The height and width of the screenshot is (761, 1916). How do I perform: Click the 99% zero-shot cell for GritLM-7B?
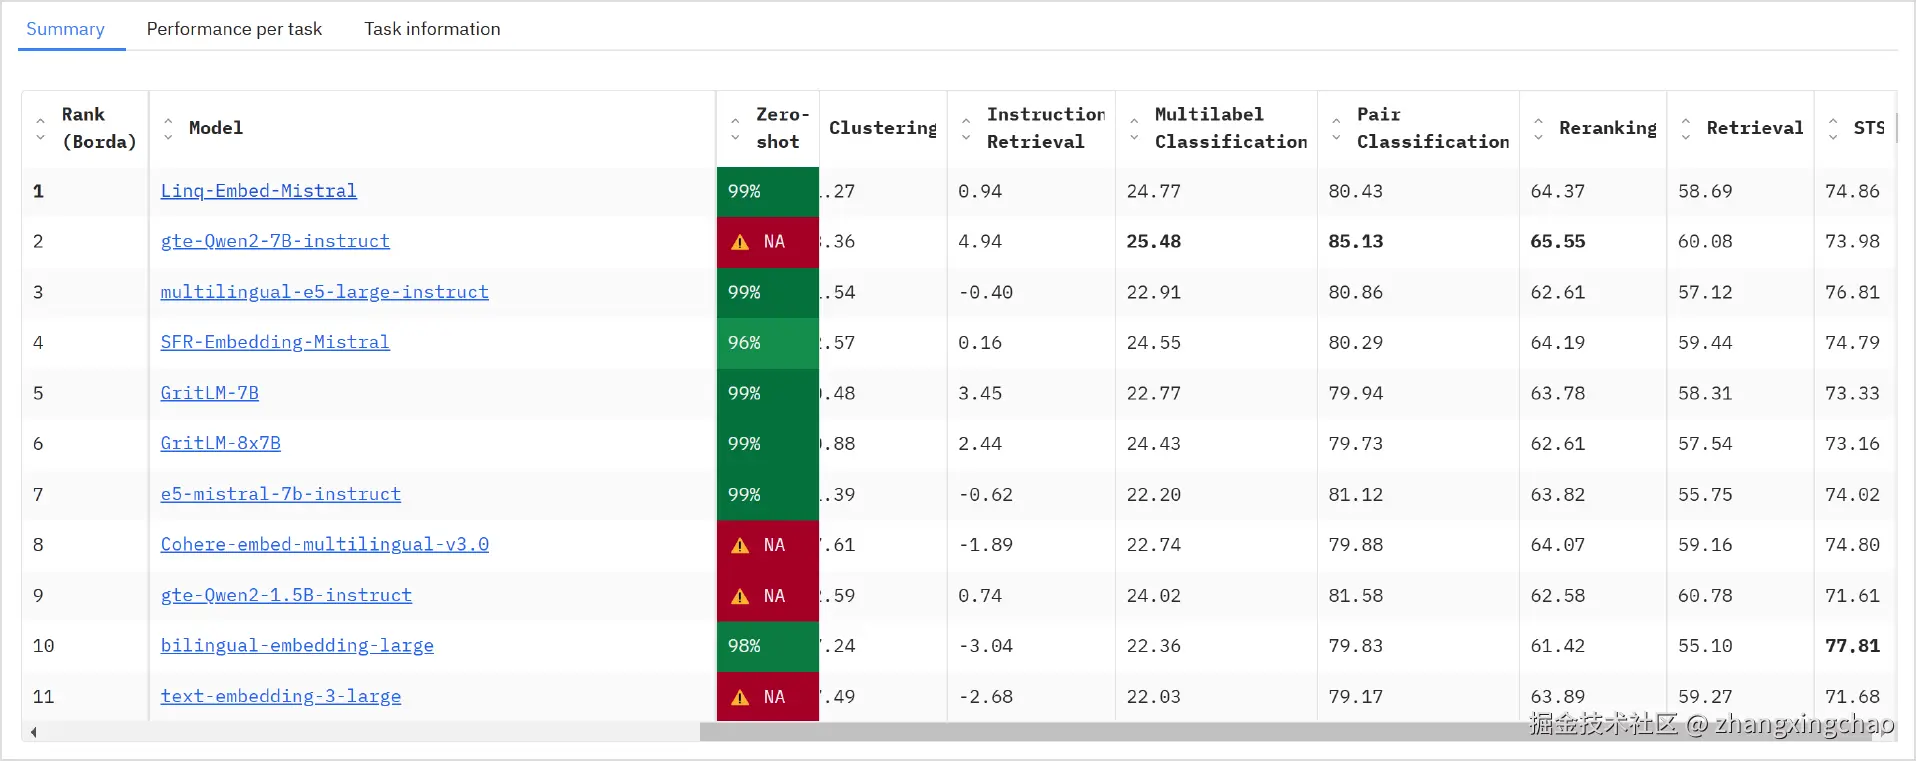pos(768,393)
